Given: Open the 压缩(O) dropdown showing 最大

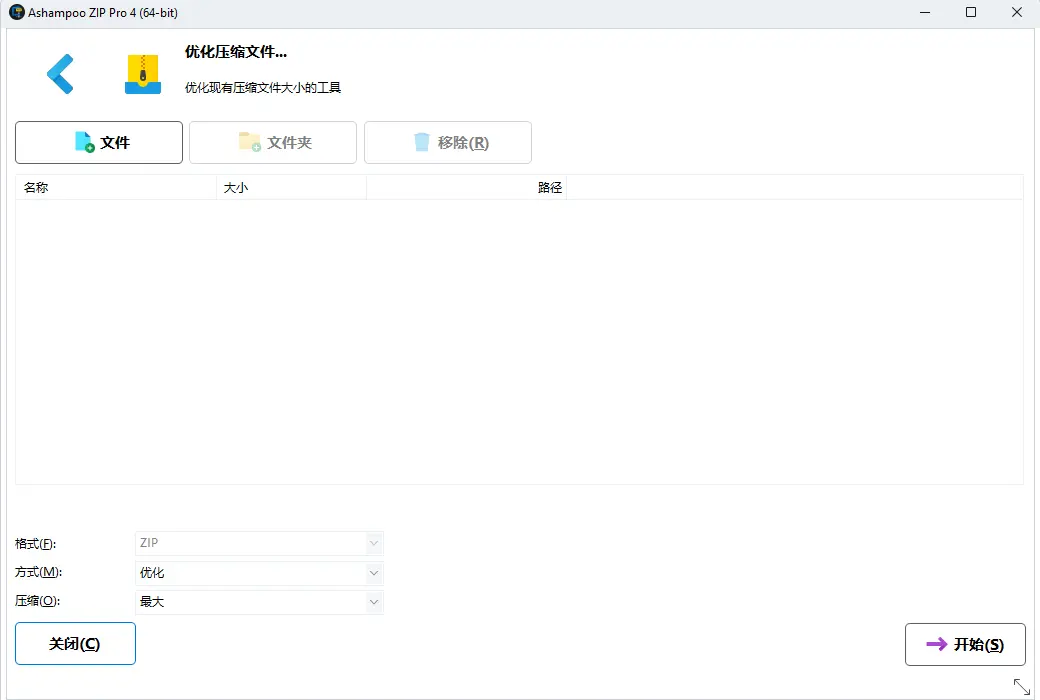Looking at the screenshot, I should pyautogui.click(x=259, y=602).
